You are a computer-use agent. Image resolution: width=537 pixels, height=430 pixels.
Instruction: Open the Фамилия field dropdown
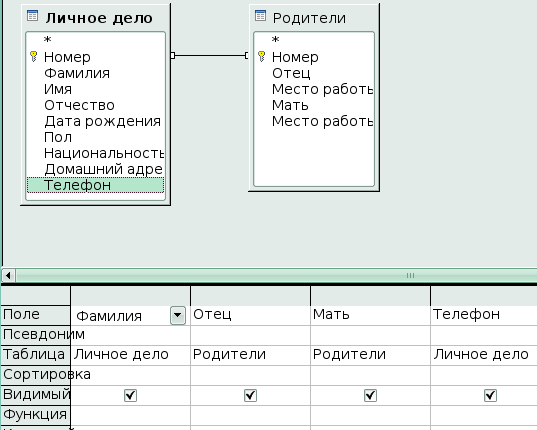[x=178, y=315]
